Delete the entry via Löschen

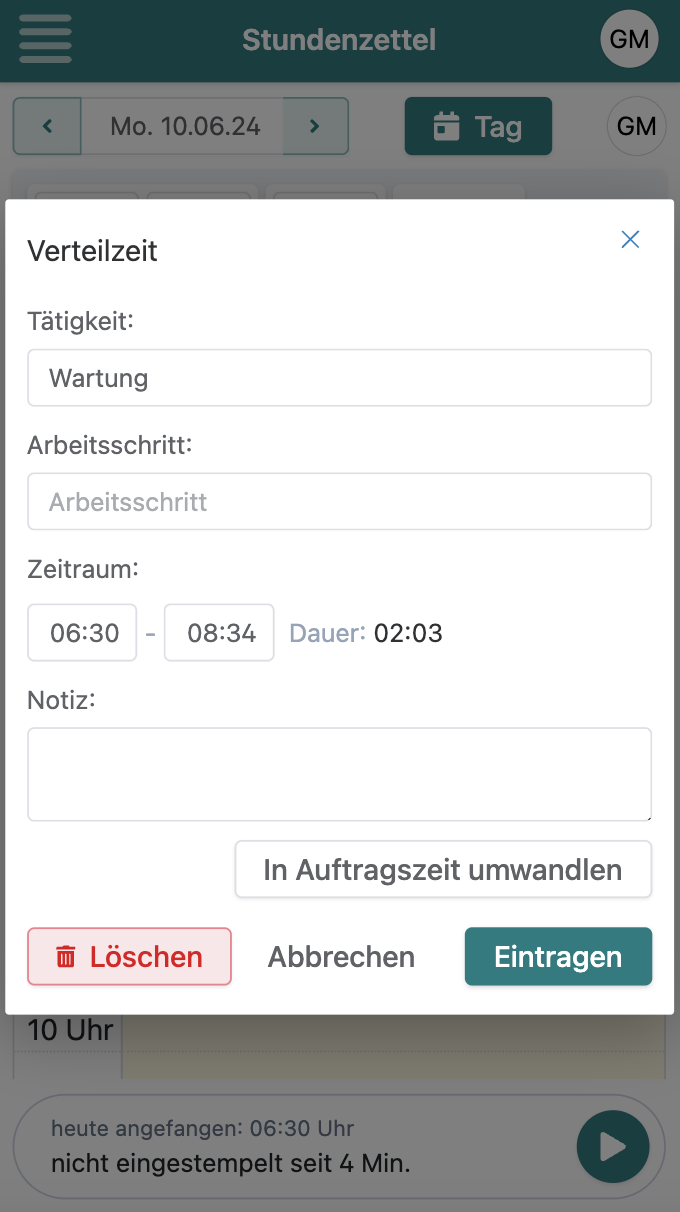click(129, 957)
